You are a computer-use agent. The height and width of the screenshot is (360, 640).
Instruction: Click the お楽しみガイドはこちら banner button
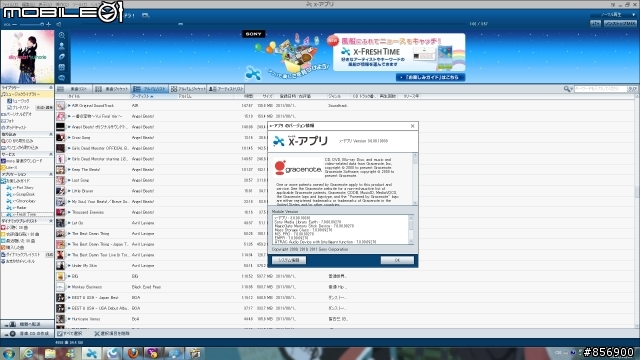click(430, 77)
